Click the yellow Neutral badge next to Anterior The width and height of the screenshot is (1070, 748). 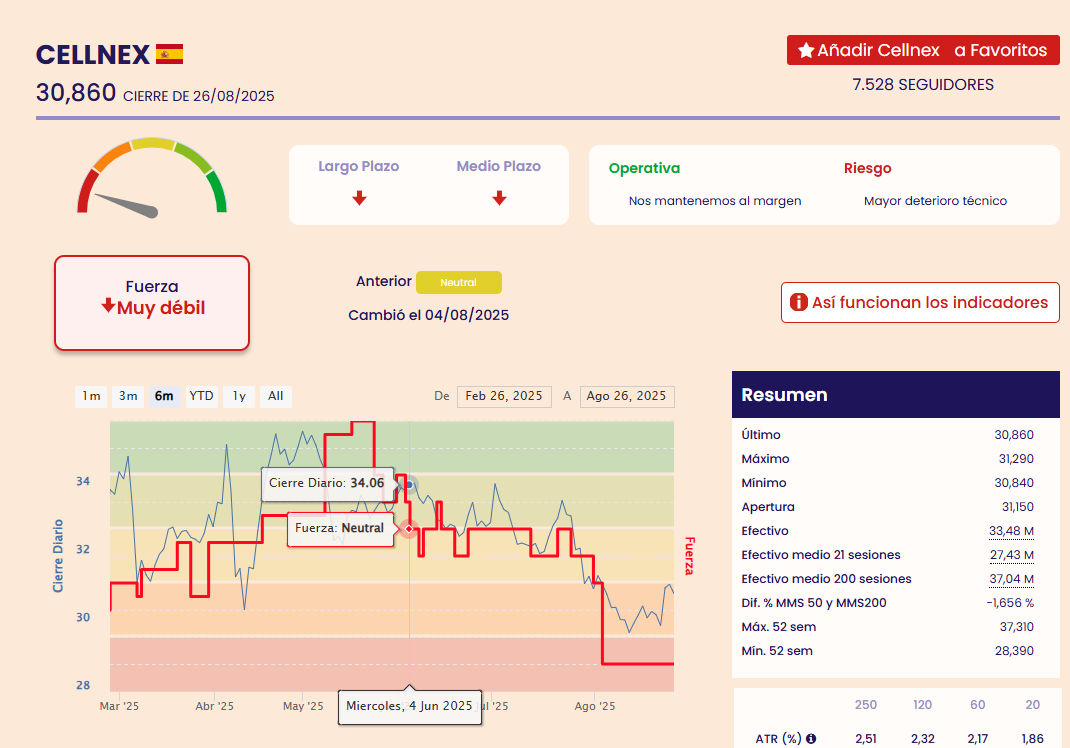459,283
